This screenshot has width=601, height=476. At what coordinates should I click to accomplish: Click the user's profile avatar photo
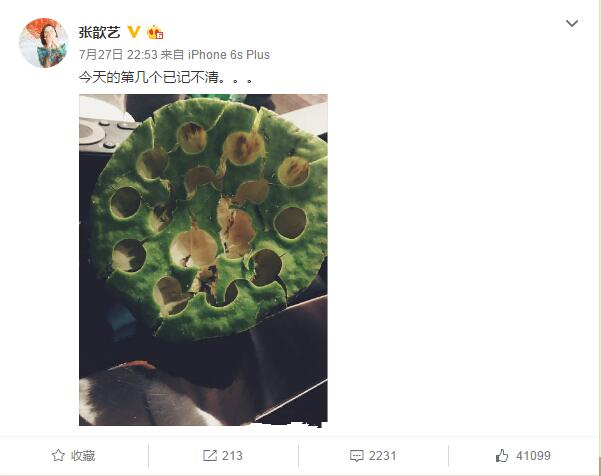(x=43, y=43)
